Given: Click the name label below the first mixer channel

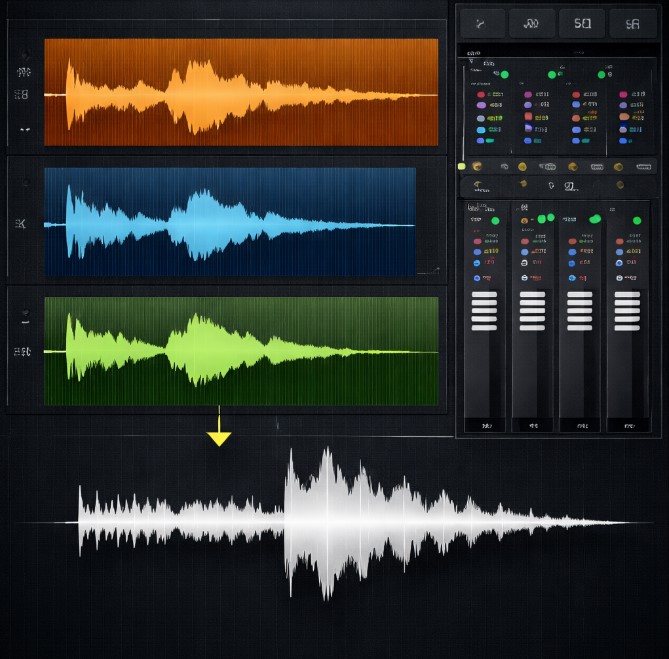Looking at the screenshot, I should click(486, 426).
